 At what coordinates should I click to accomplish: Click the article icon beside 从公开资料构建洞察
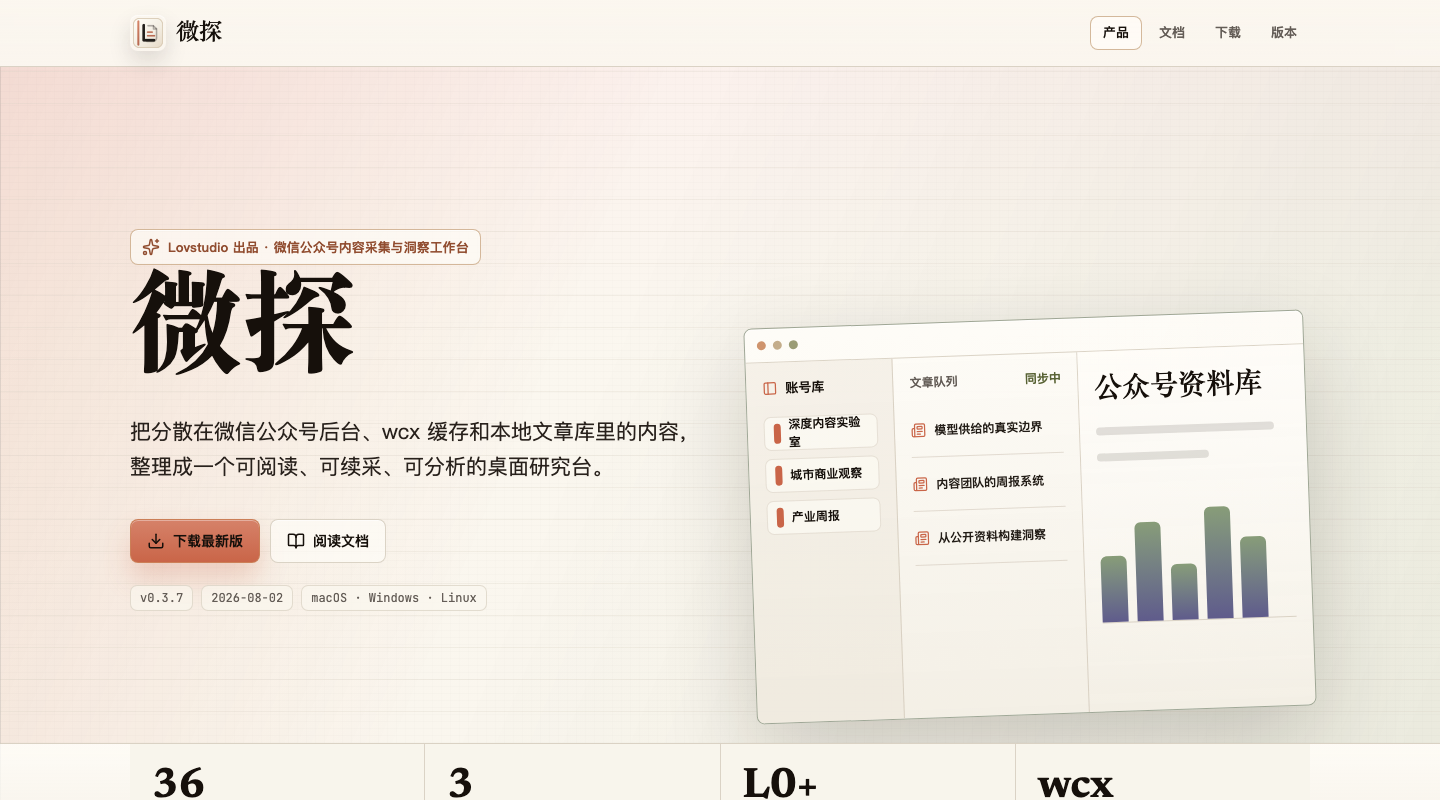click(x=922, y=538)
